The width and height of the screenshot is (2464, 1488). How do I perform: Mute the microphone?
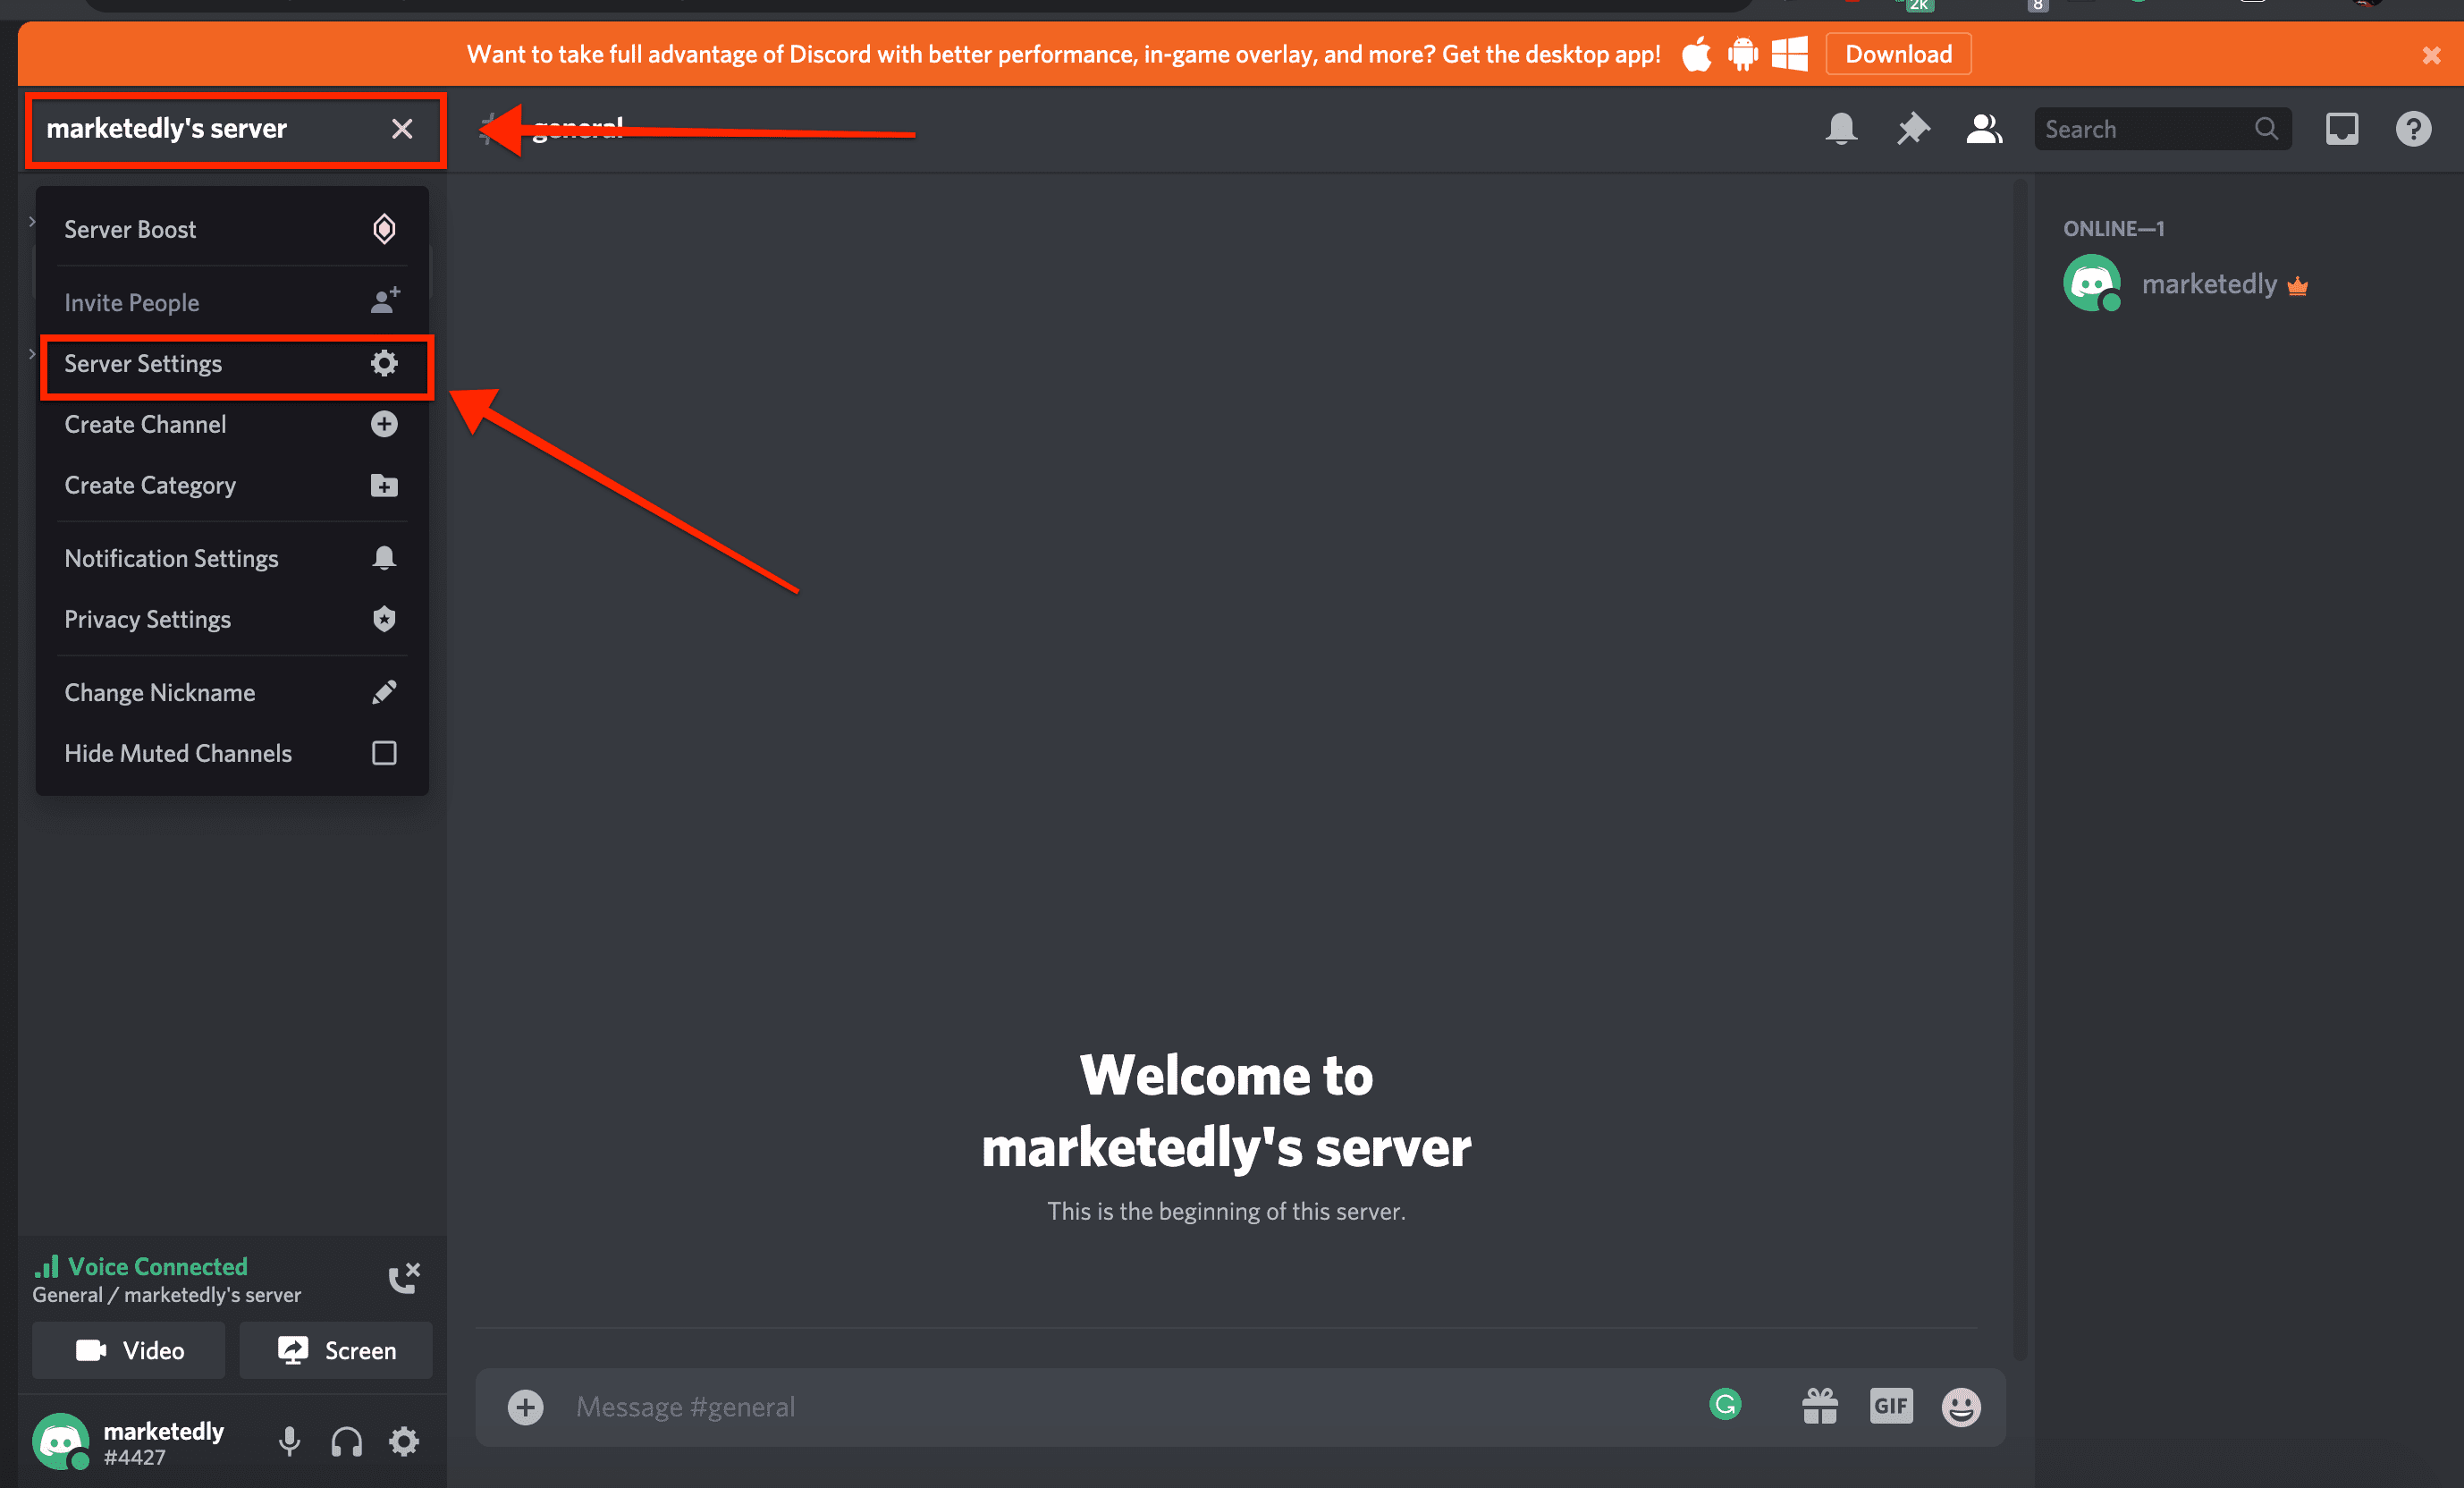point(289,1441)
